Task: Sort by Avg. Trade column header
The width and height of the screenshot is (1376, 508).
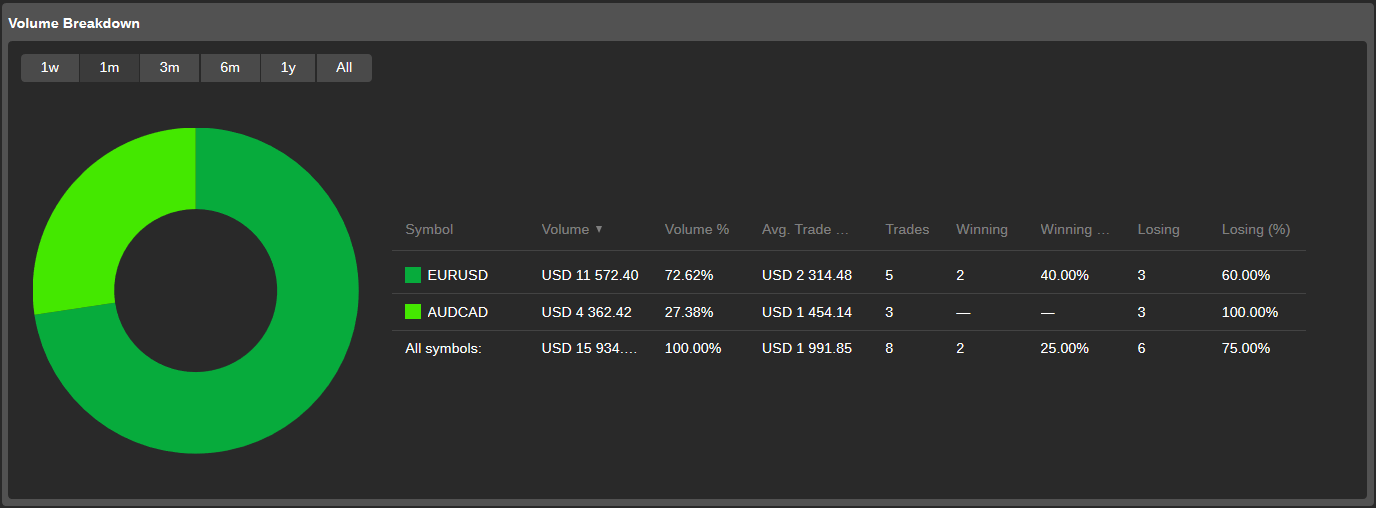Action: coord(804,229)
